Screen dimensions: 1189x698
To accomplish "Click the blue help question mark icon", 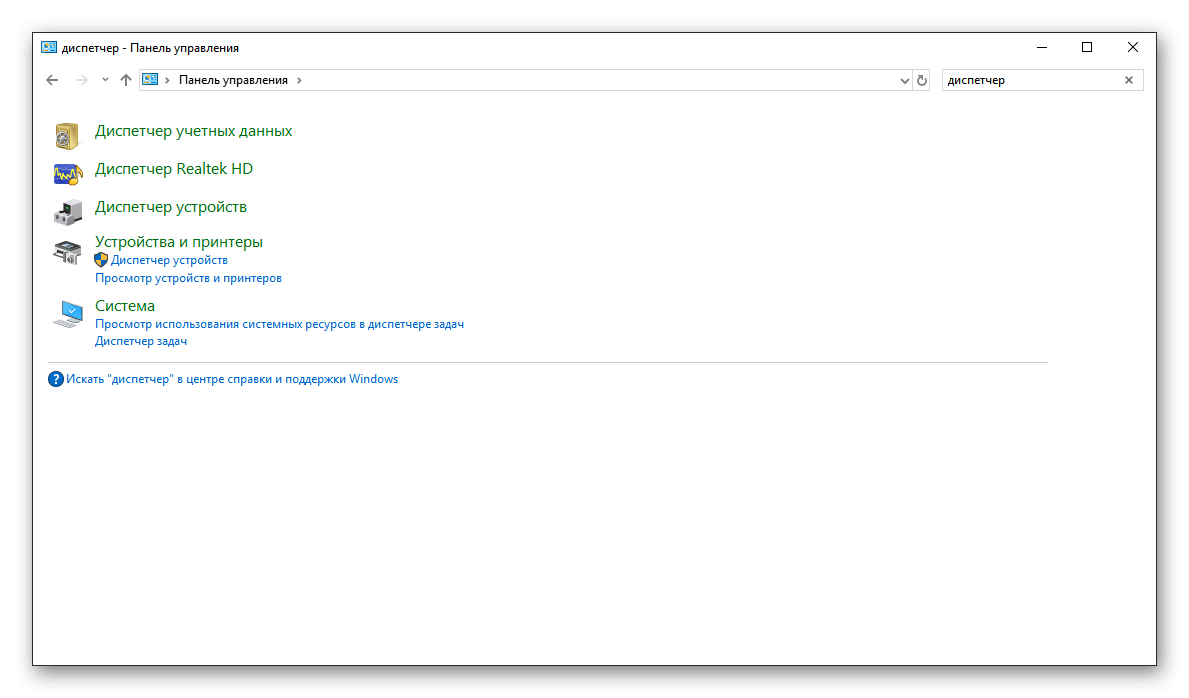I will 56,379.
